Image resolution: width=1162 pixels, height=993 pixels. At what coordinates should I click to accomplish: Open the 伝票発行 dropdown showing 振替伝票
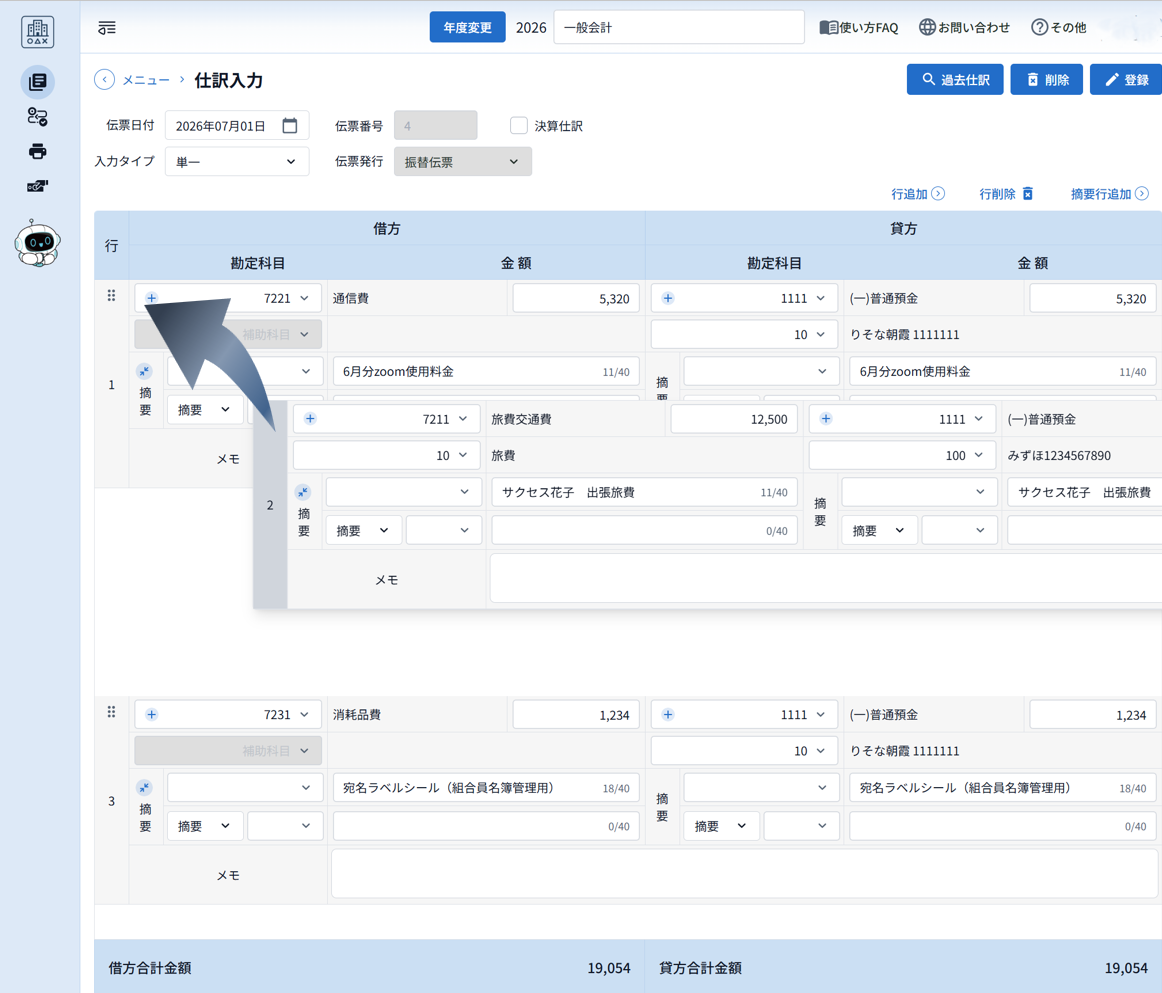462,161
